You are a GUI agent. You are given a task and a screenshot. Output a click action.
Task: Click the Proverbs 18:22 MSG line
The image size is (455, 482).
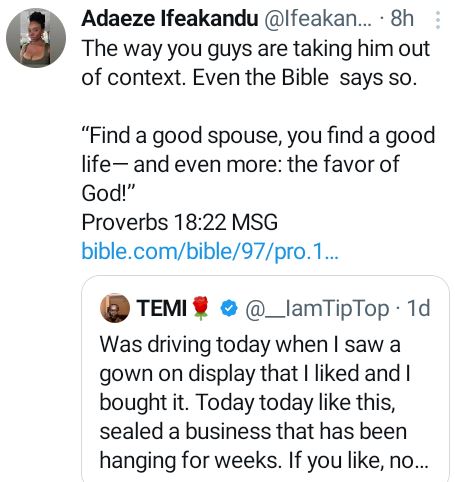click(x=179, y=222)
